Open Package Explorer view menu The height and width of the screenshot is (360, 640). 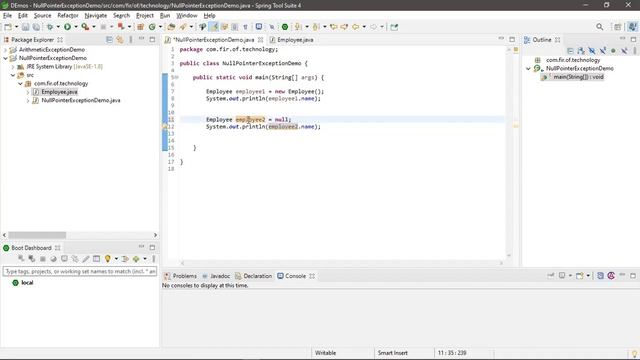click(131, 40)
